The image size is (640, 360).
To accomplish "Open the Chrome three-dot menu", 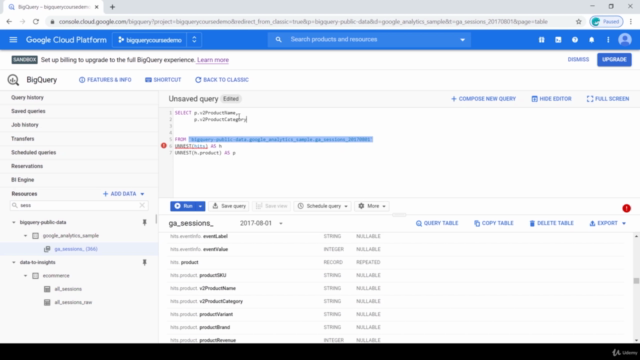I will (x=631, y=22).
